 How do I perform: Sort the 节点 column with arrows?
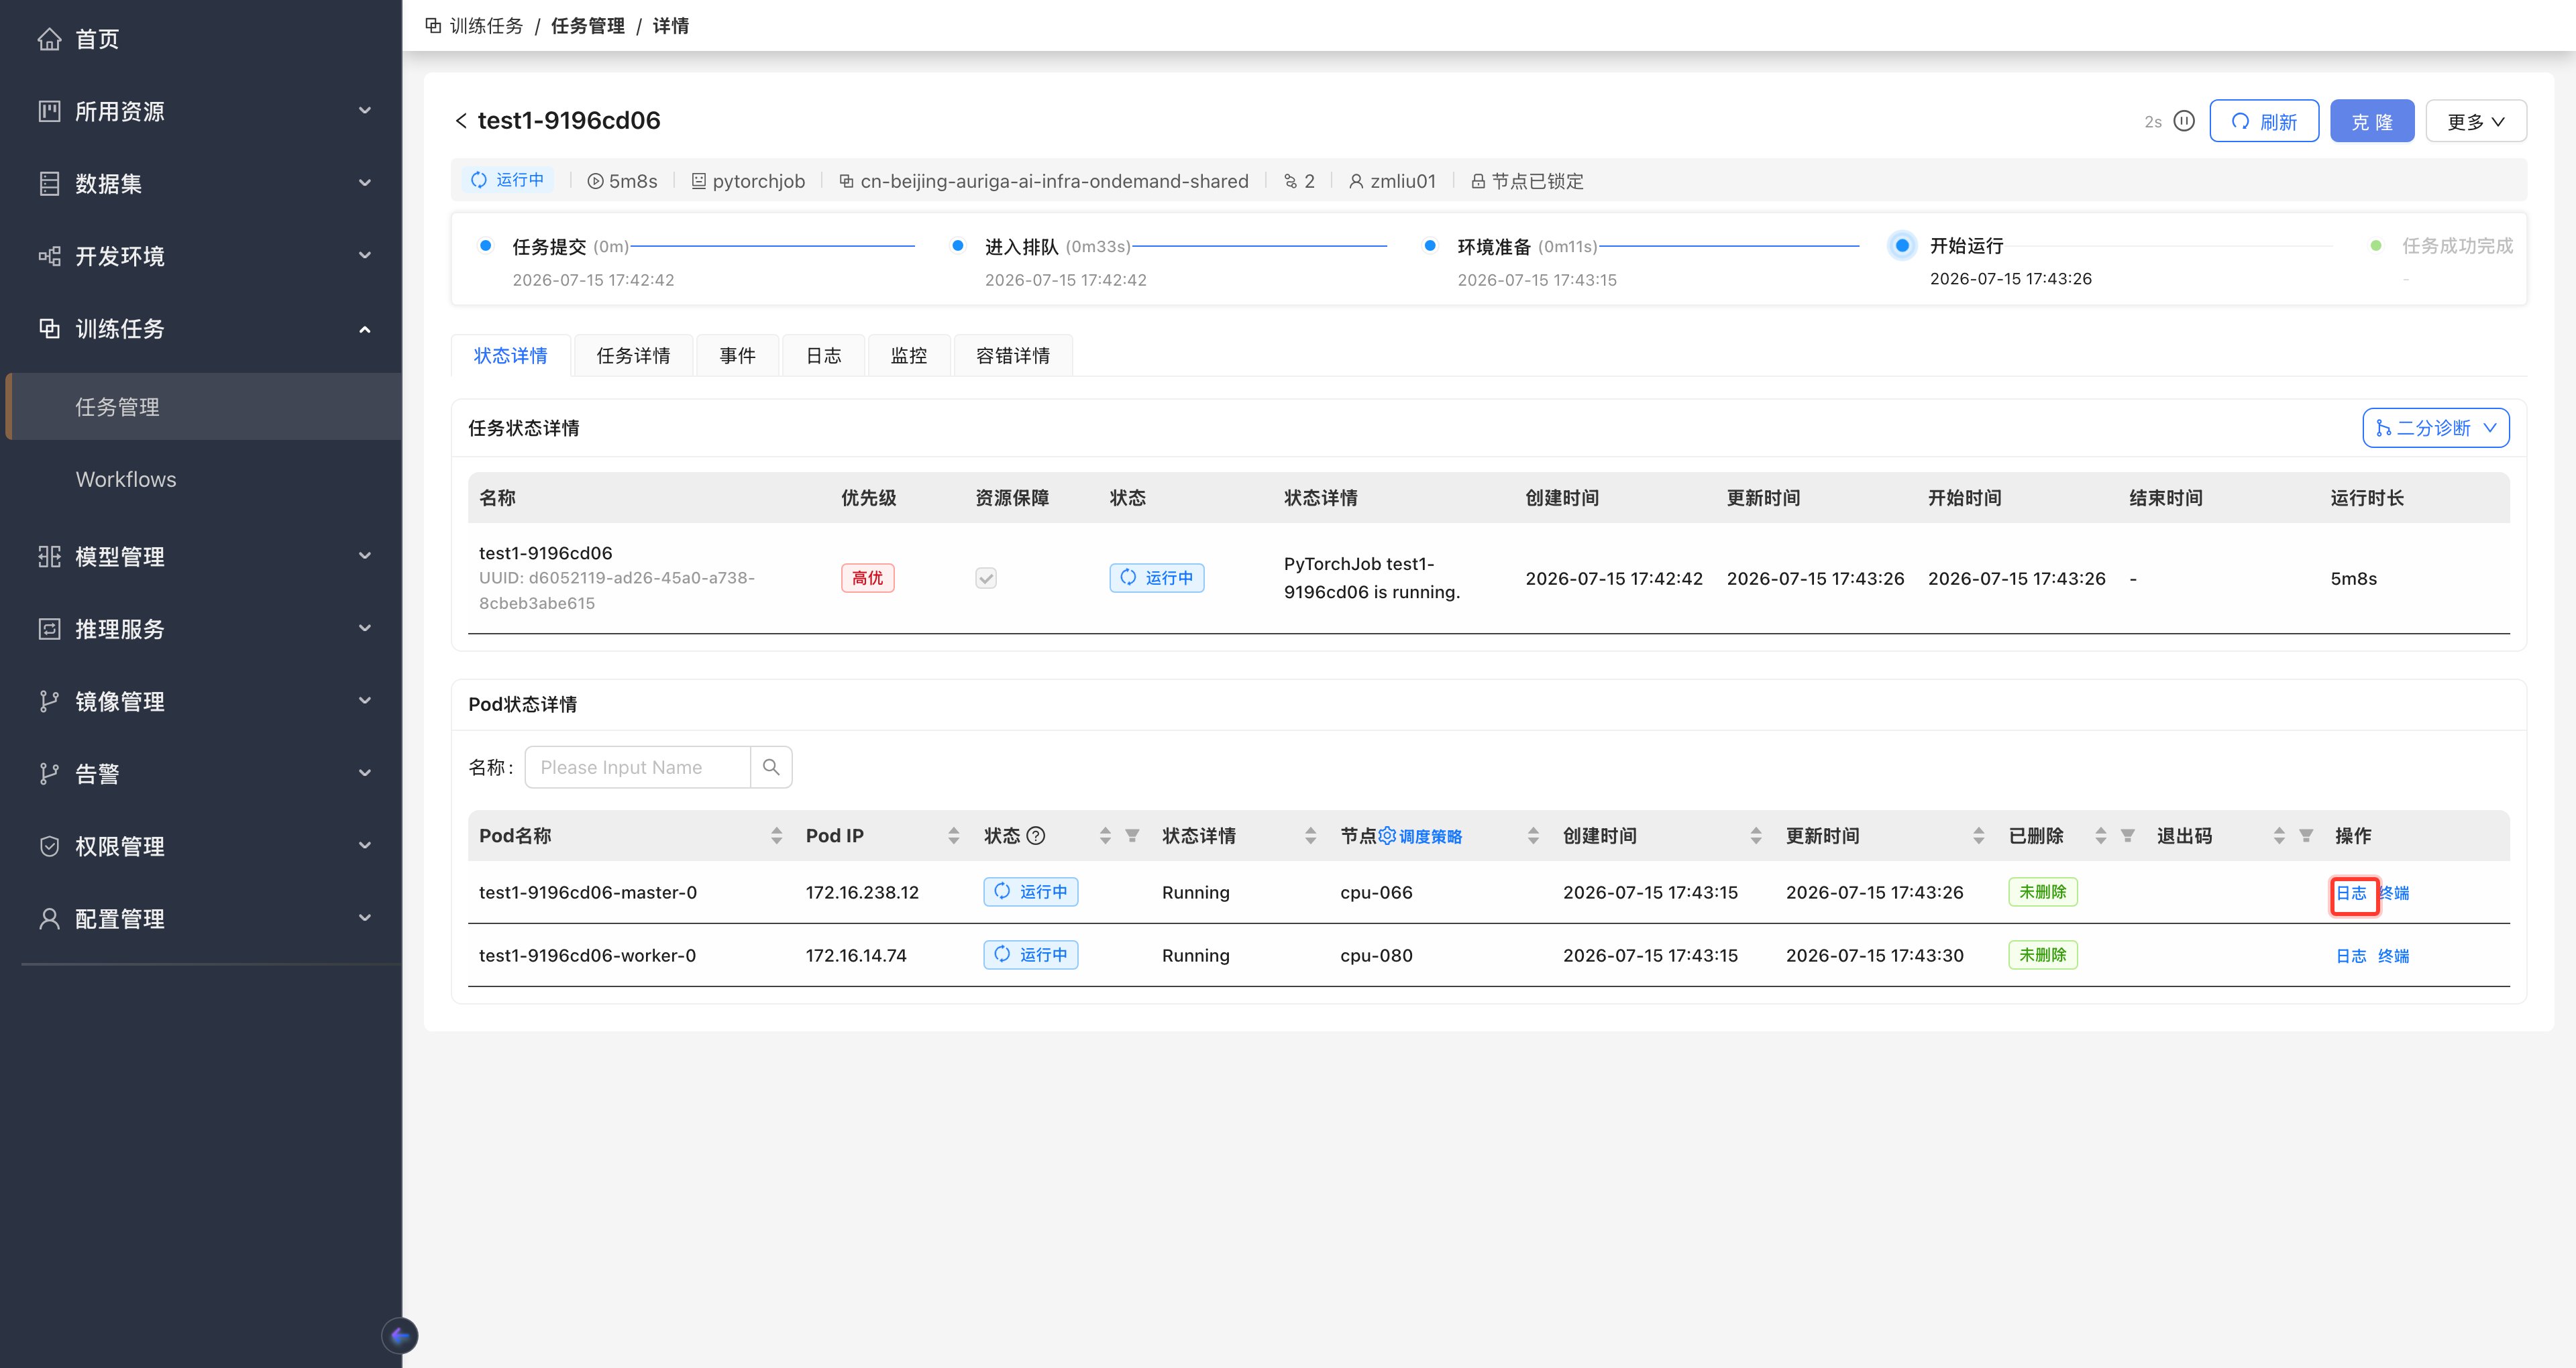(x=1533, y=835)
